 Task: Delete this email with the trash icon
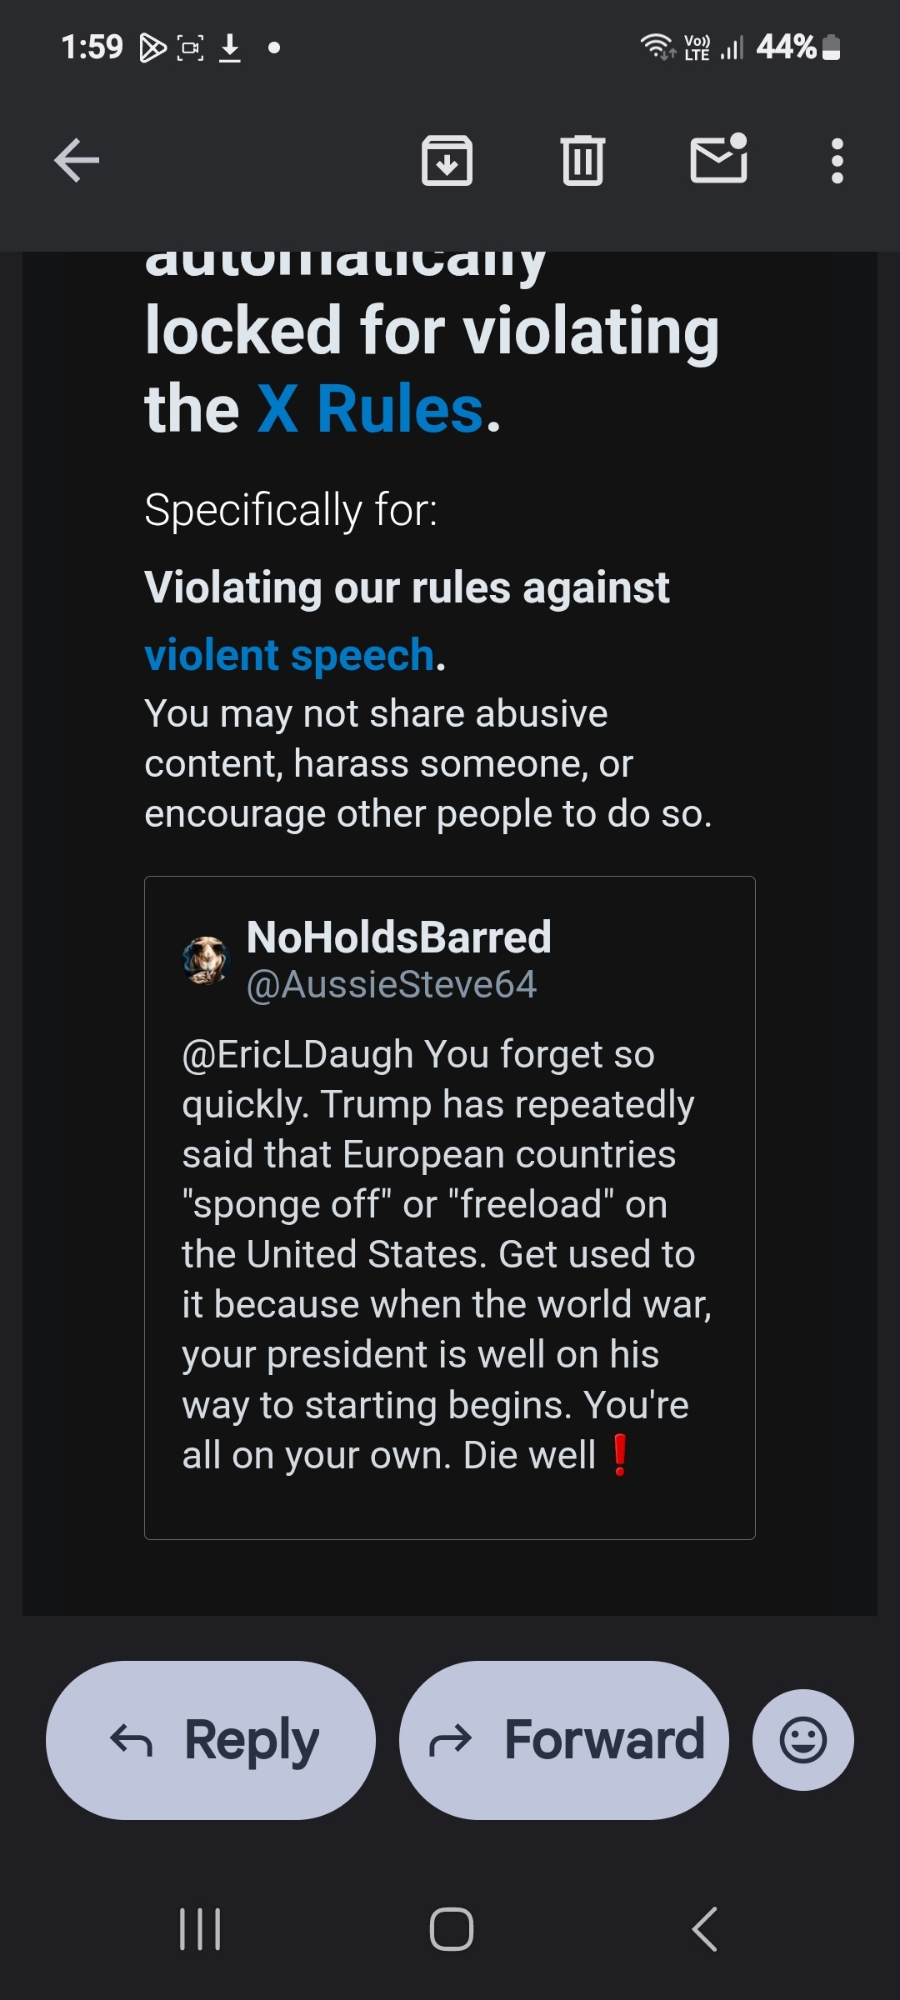[582, 160]
